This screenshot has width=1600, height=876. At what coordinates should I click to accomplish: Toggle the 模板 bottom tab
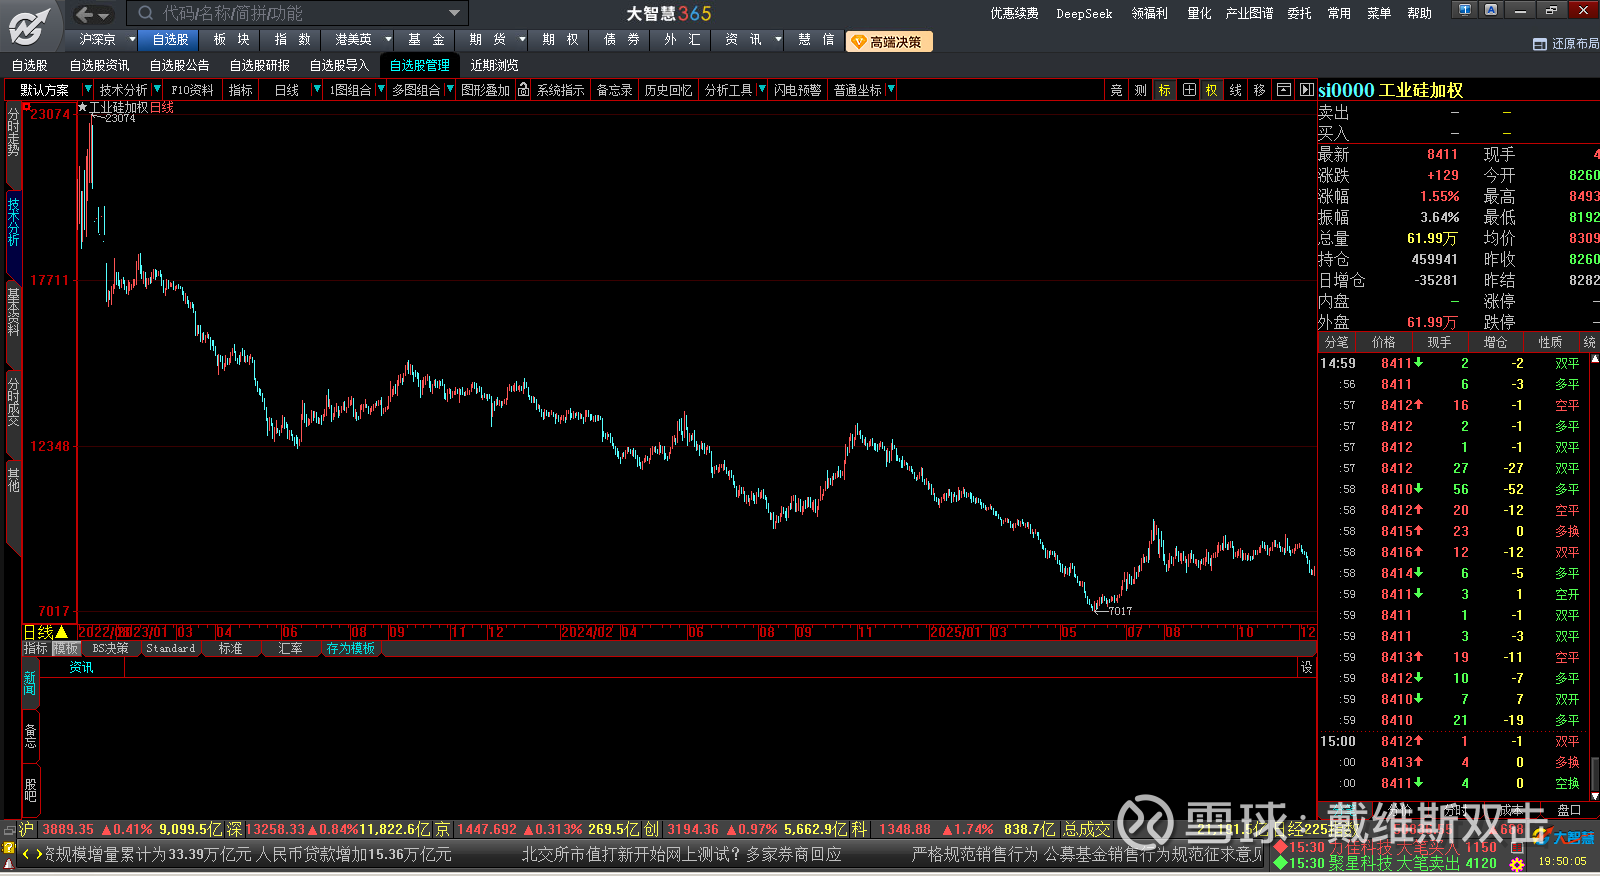point(65,649)
